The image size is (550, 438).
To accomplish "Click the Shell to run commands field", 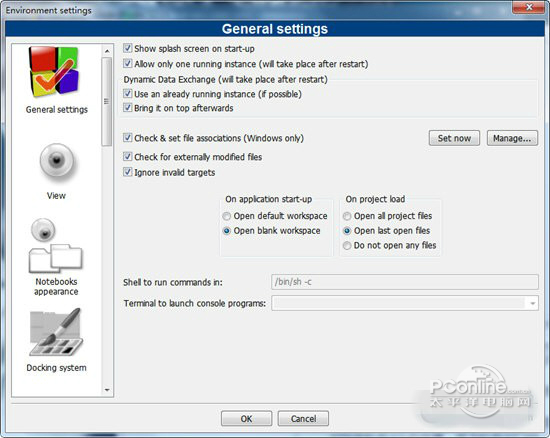I will [x=405, y=282].
